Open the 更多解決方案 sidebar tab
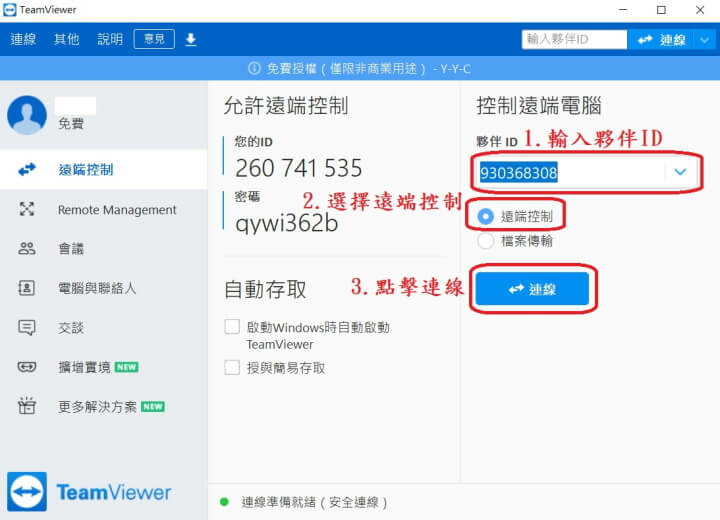720x520 pixels. [x=104, y=407]
